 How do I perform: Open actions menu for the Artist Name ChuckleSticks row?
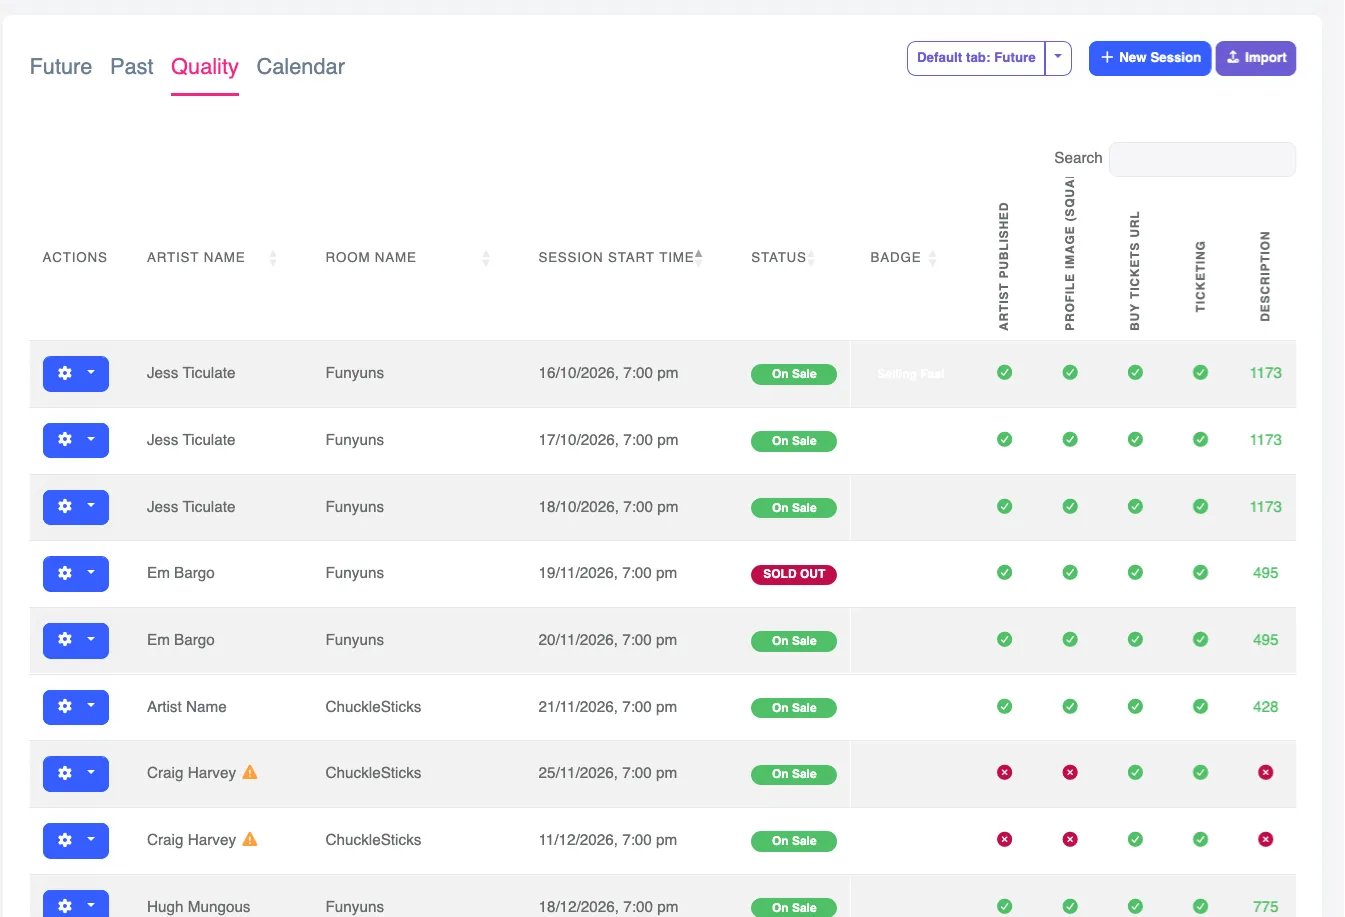(x=76, y=707)
